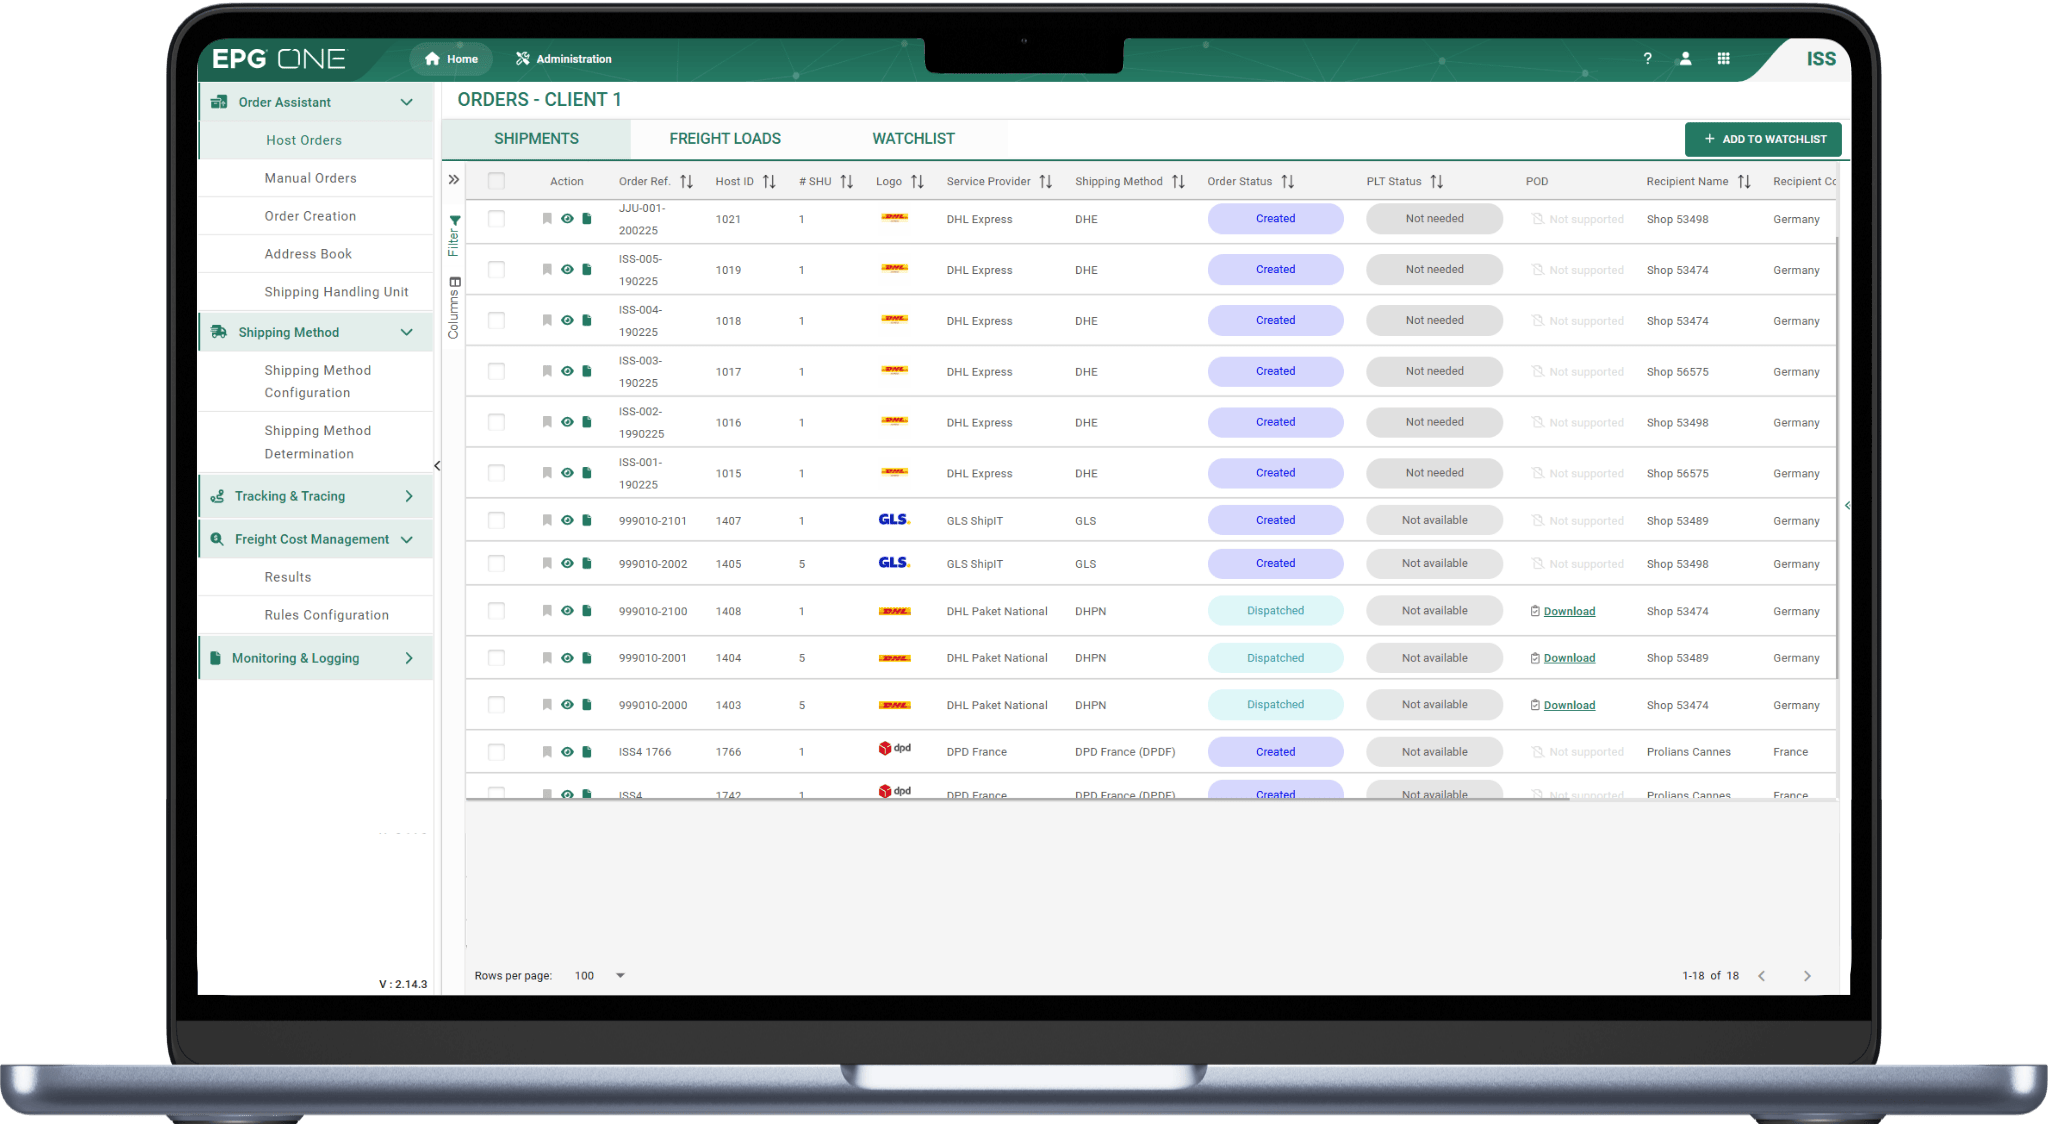Screen dimensions: 2048x1124
Task: Collapse the Order Assistant section
Action: pyautogui.click(x=407, y=102)
